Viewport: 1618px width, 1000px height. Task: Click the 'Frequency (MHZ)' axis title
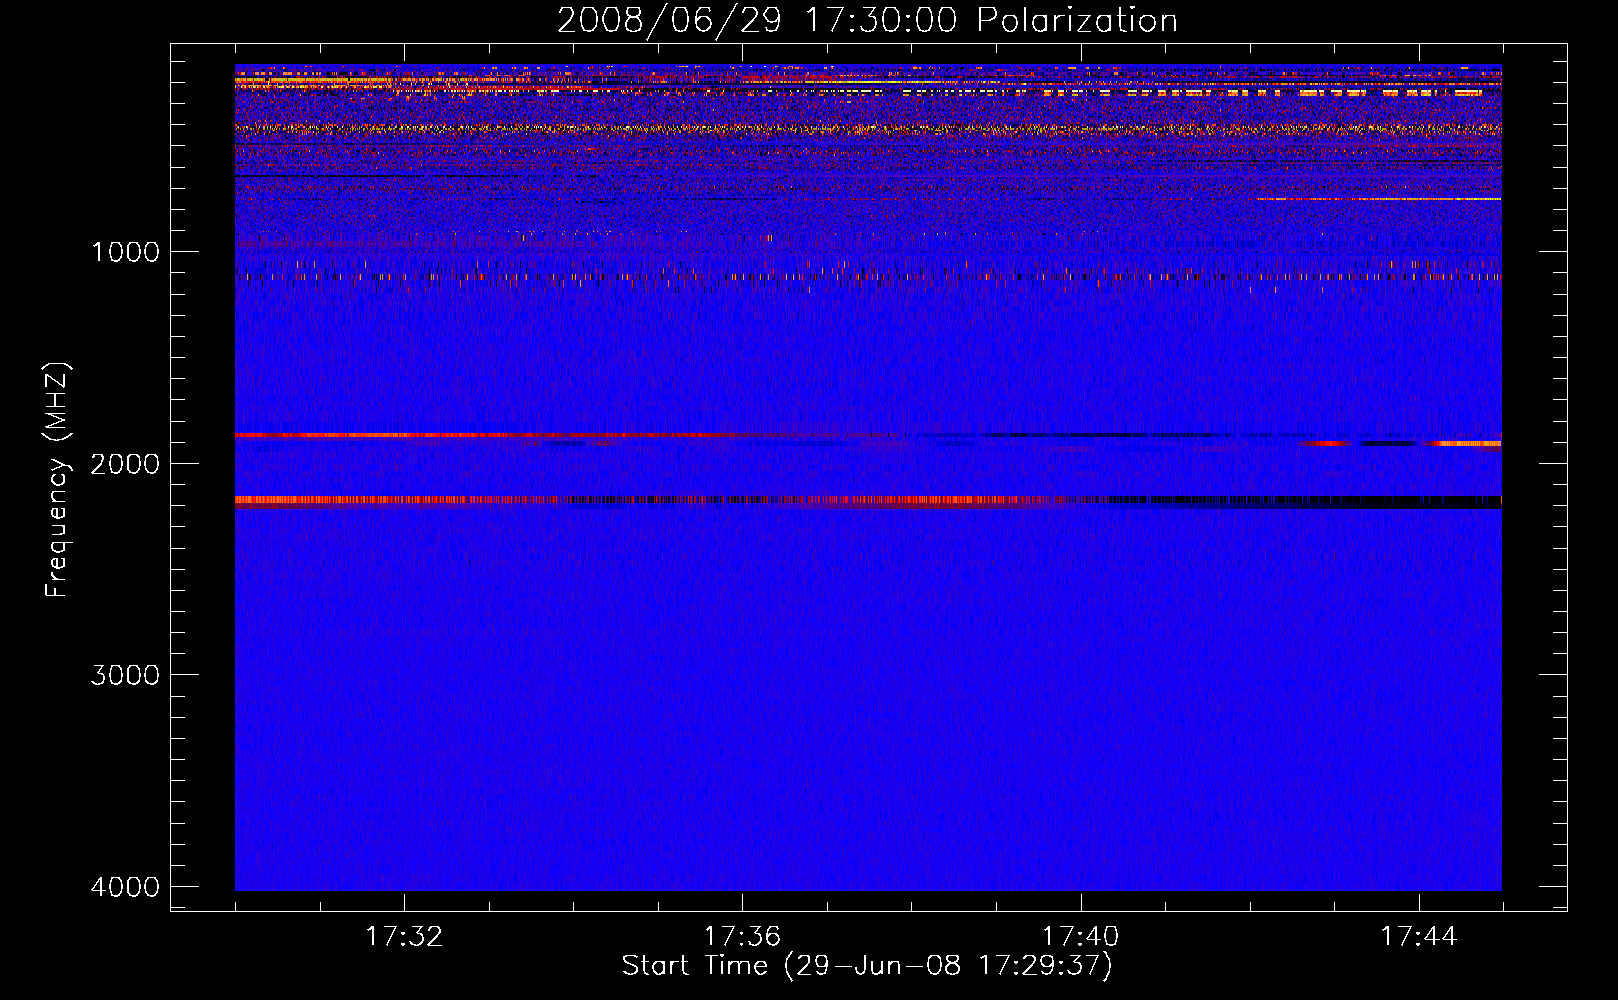click(57, 479)
